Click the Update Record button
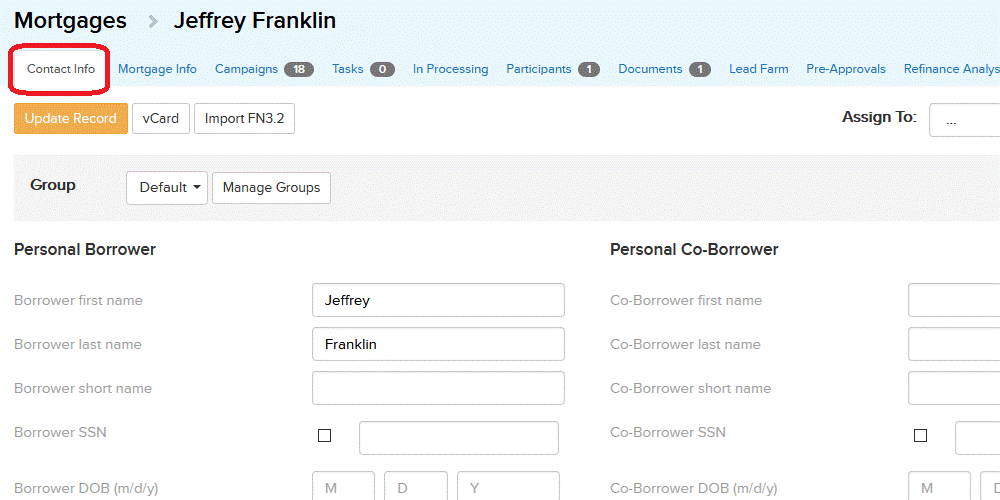 click(x=71, y=119)
